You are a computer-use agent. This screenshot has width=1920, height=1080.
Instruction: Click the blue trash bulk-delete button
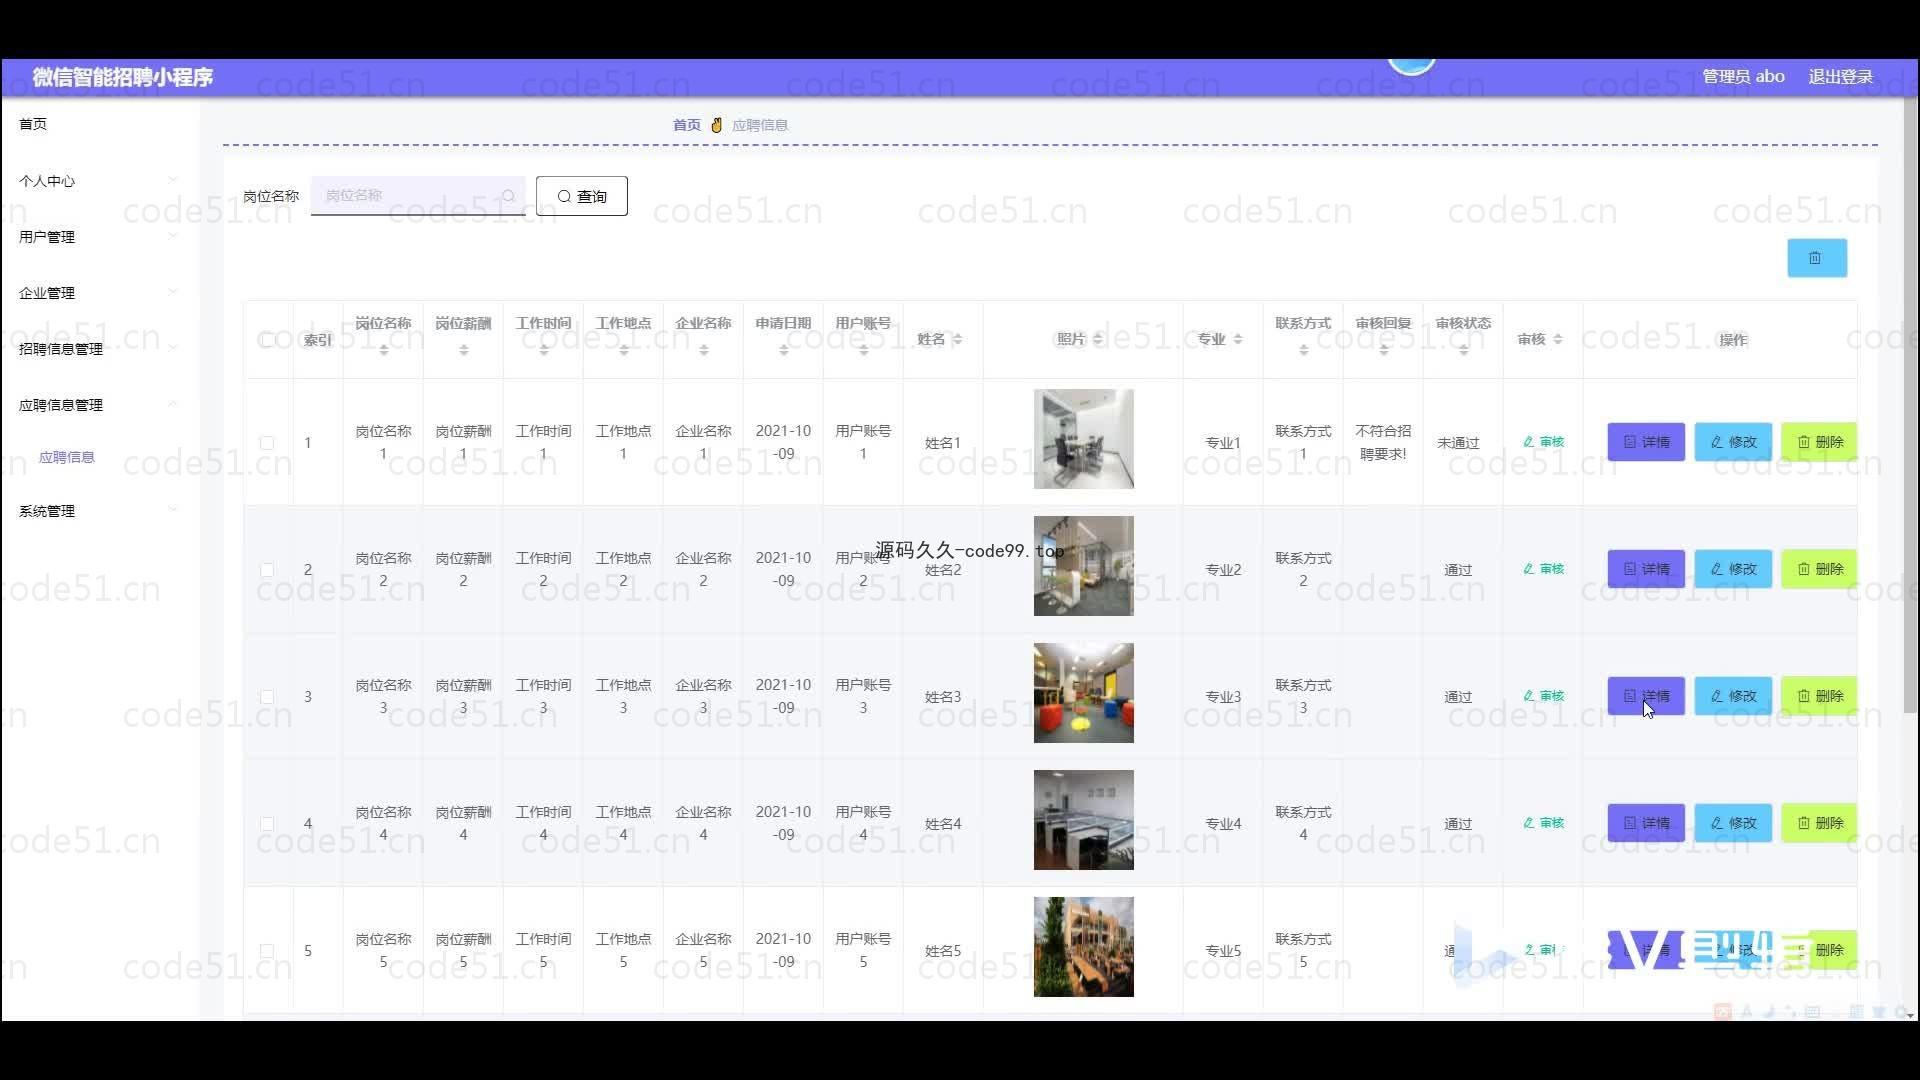tap(1816, 258)
